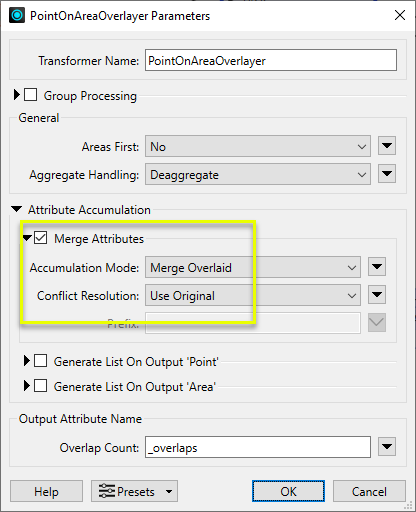Enable the Group Processing checkbox

30,95
